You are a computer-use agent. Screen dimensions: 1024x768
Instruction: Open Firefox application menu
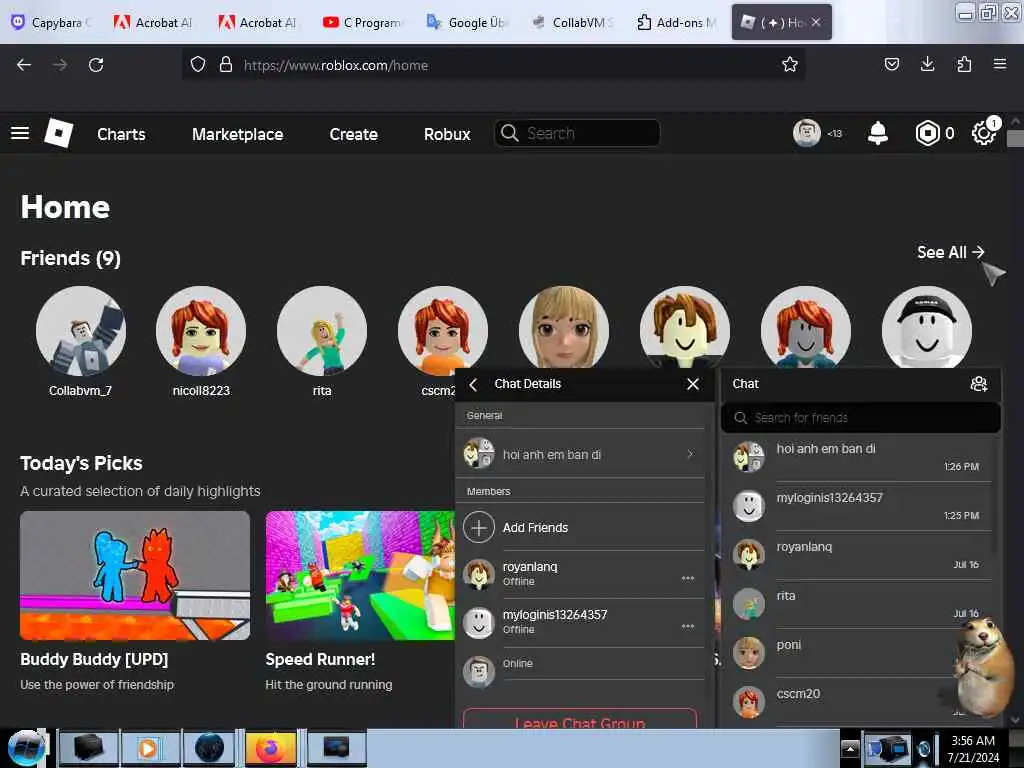coord(999,64)
